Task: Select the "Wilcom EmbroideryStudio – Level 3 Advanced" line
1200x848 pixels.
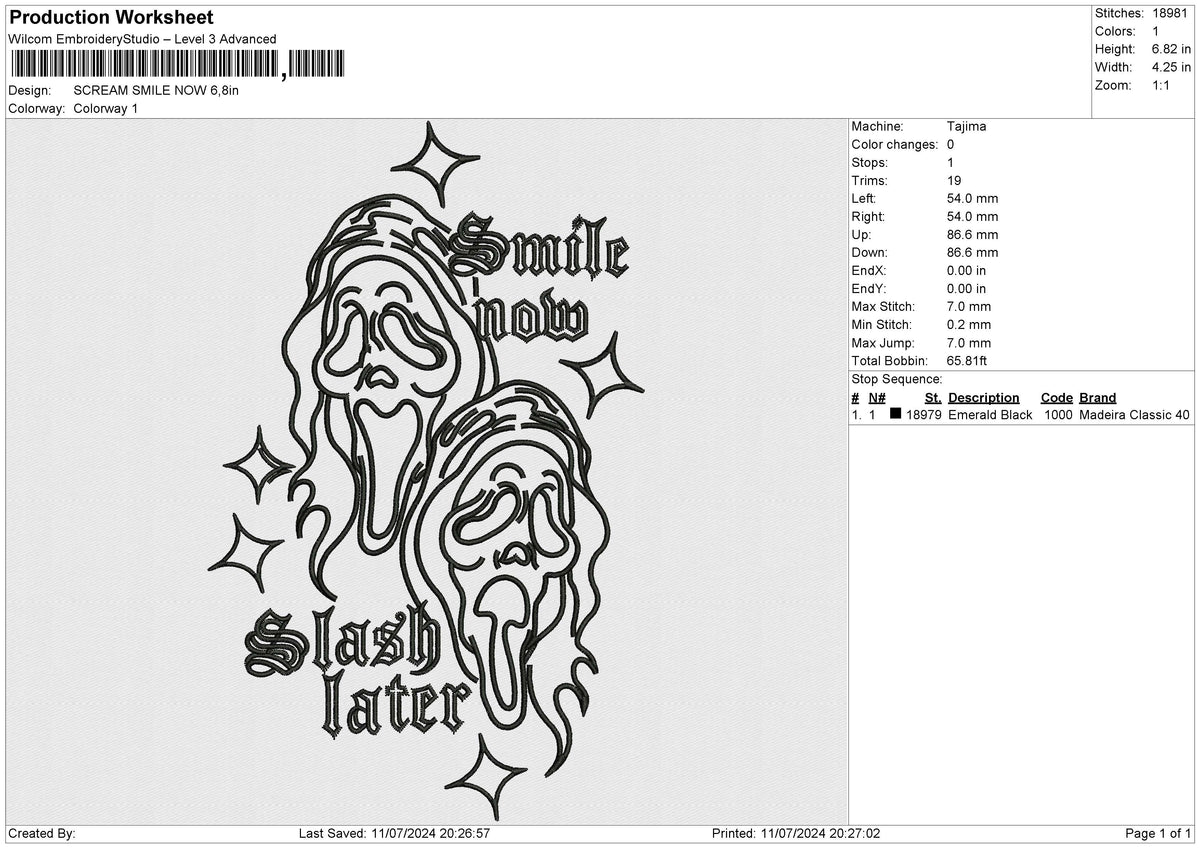Action: coord(142,39)
